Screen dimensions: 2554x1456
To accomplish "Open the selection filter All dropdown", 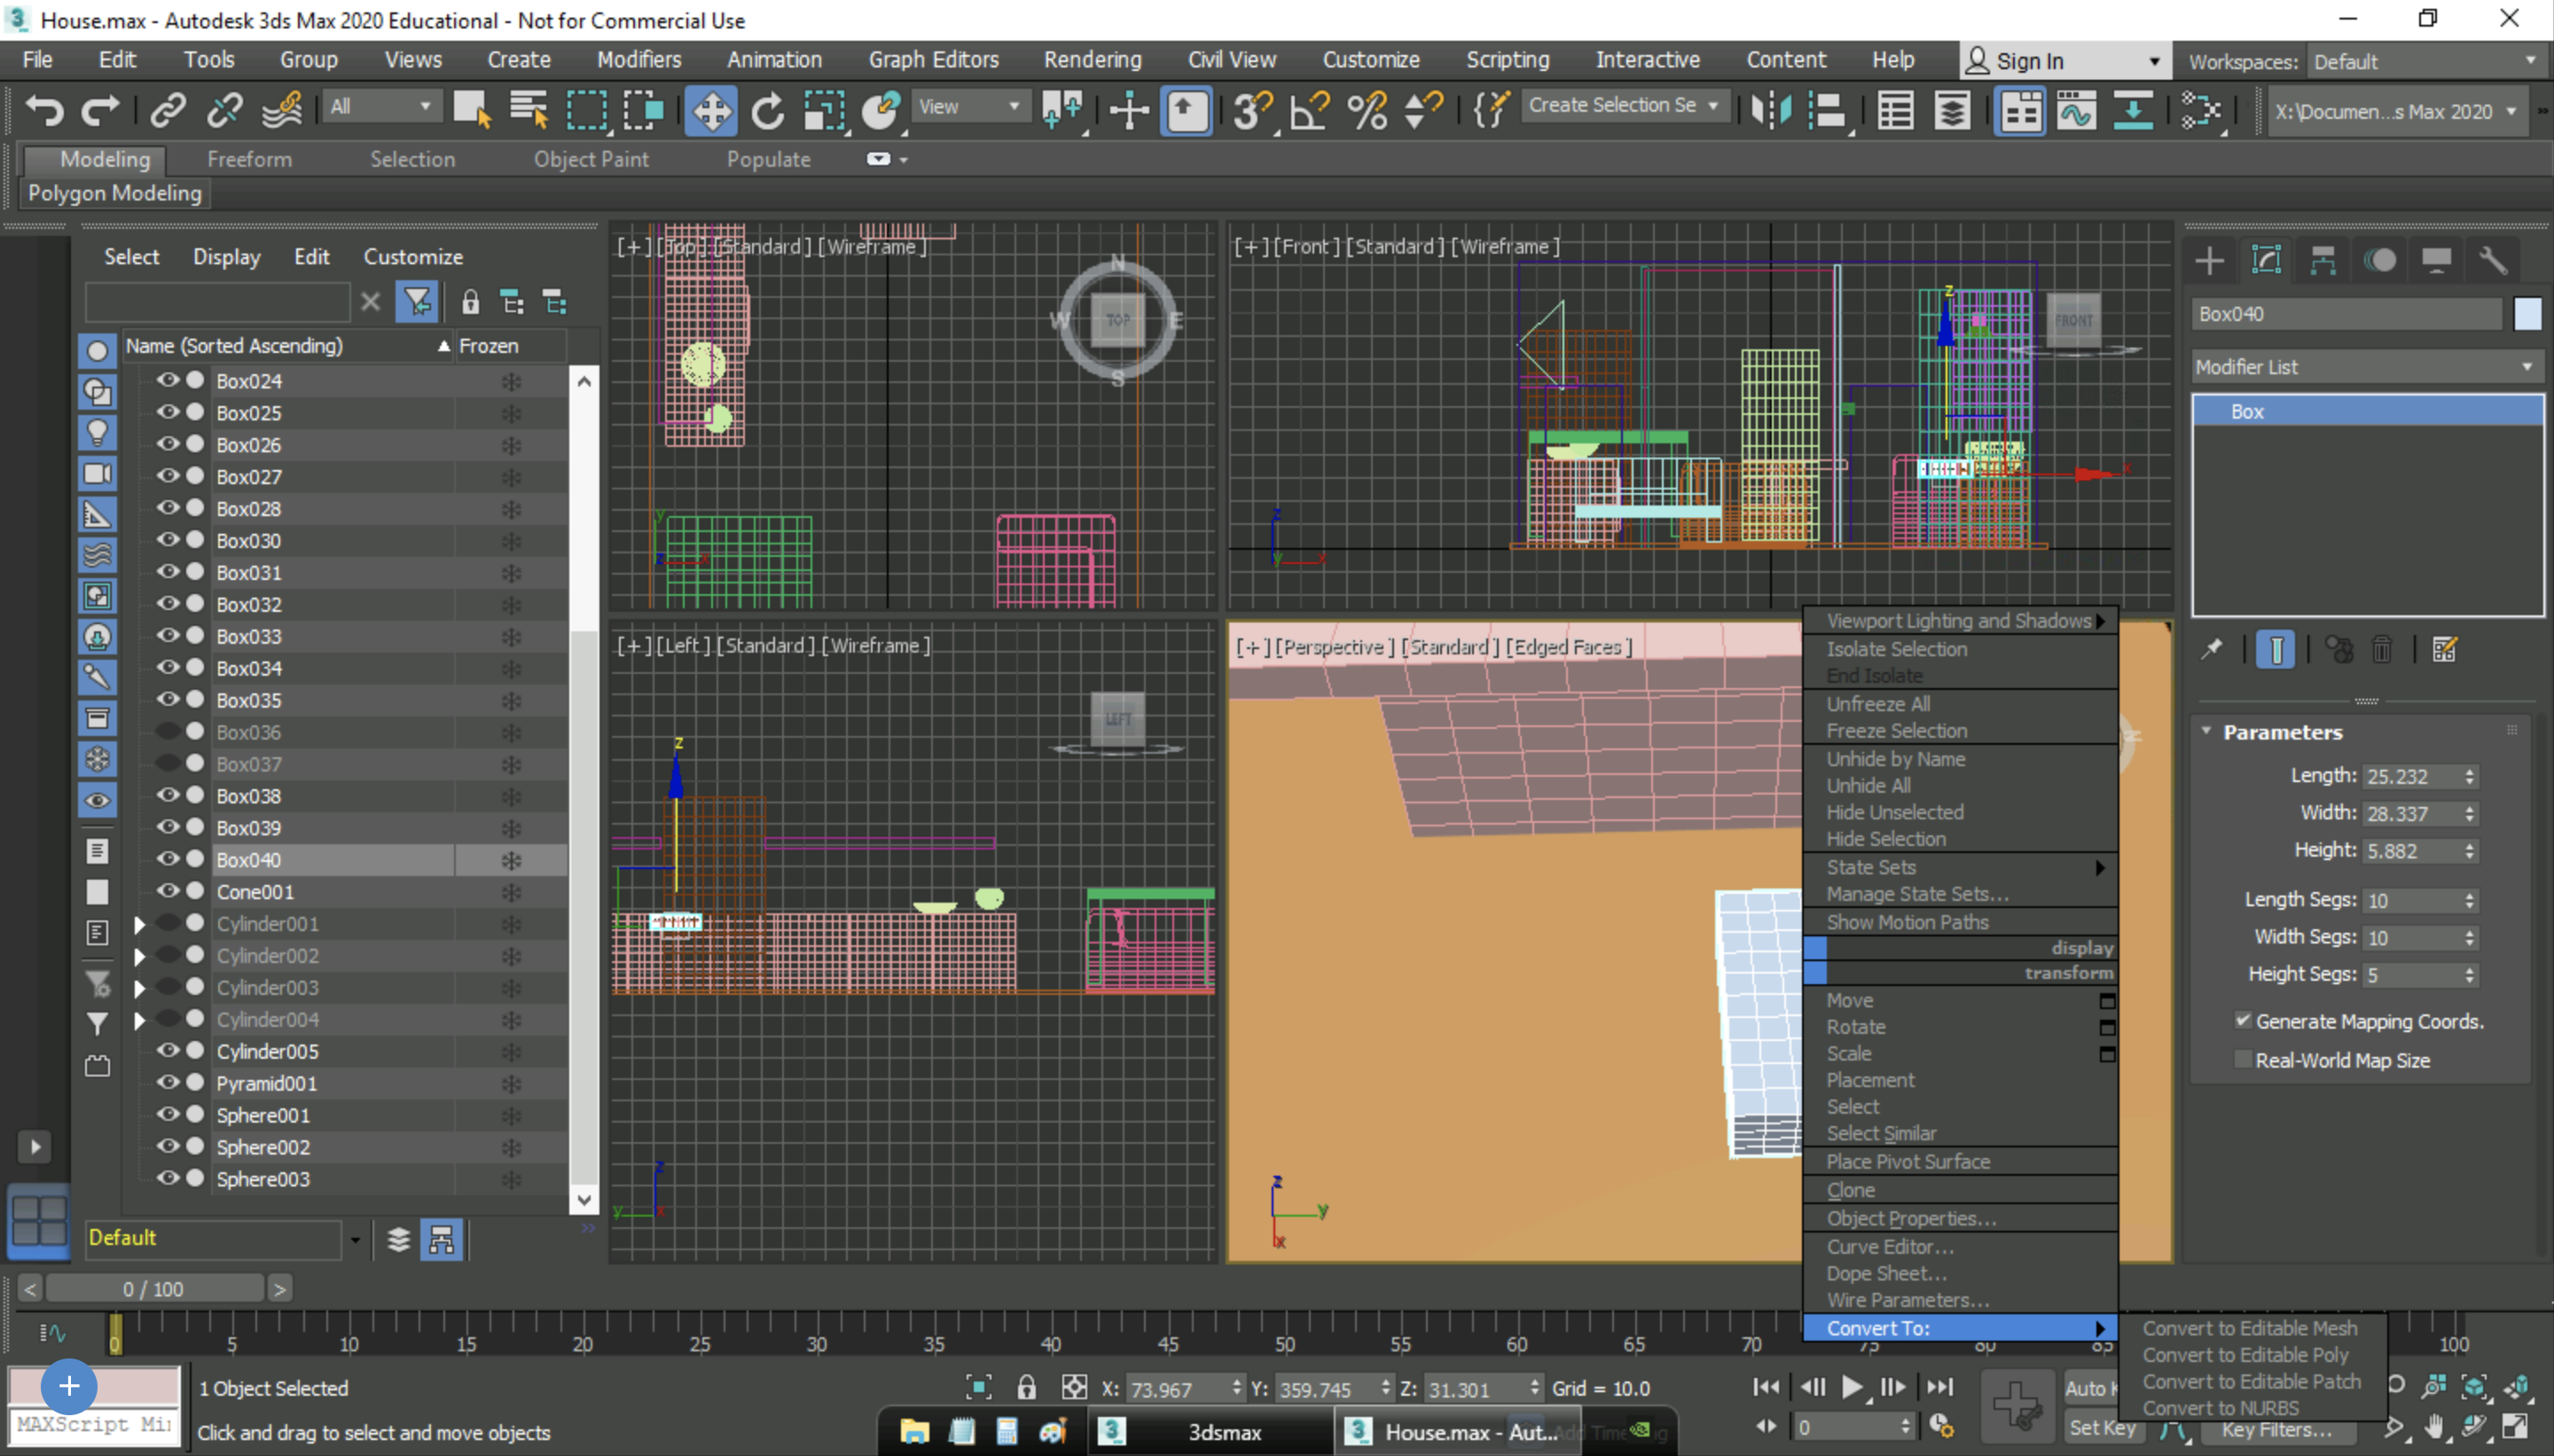I will (381, 106).
